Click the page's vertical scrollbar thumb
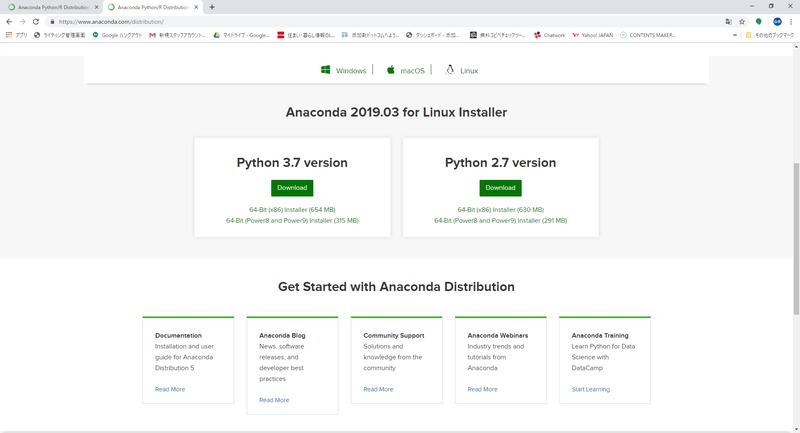 coord(796,239)
